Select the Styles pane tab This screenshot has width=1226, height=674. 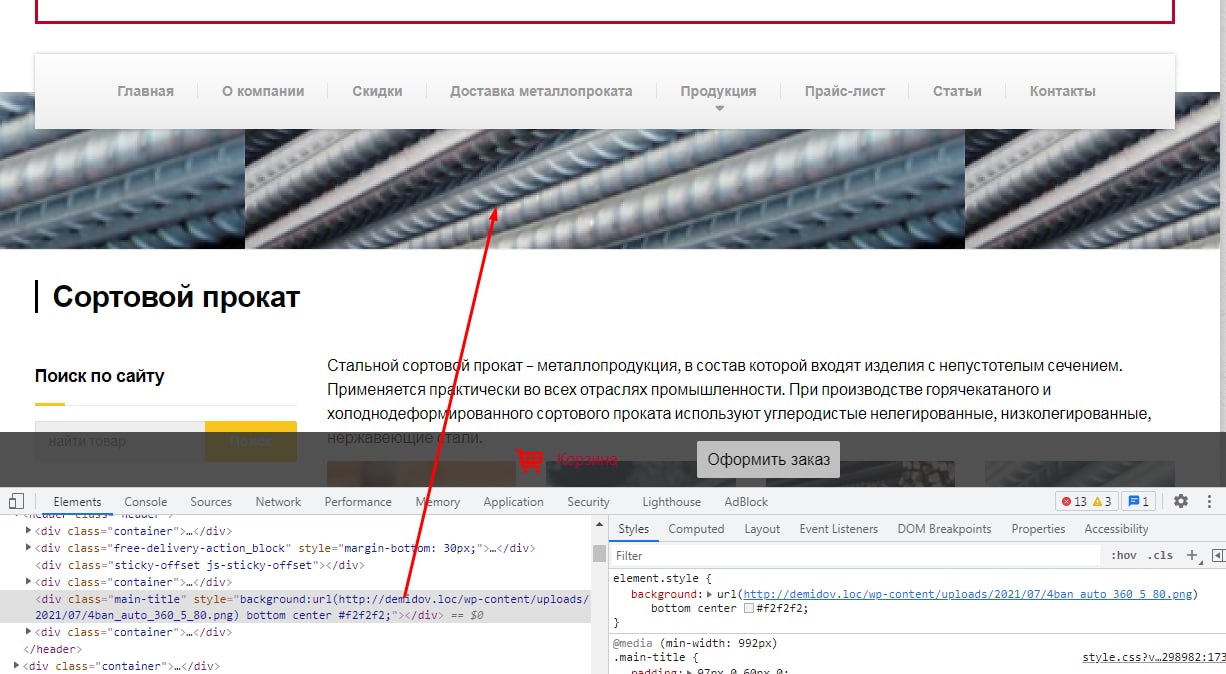pos(633,529)
